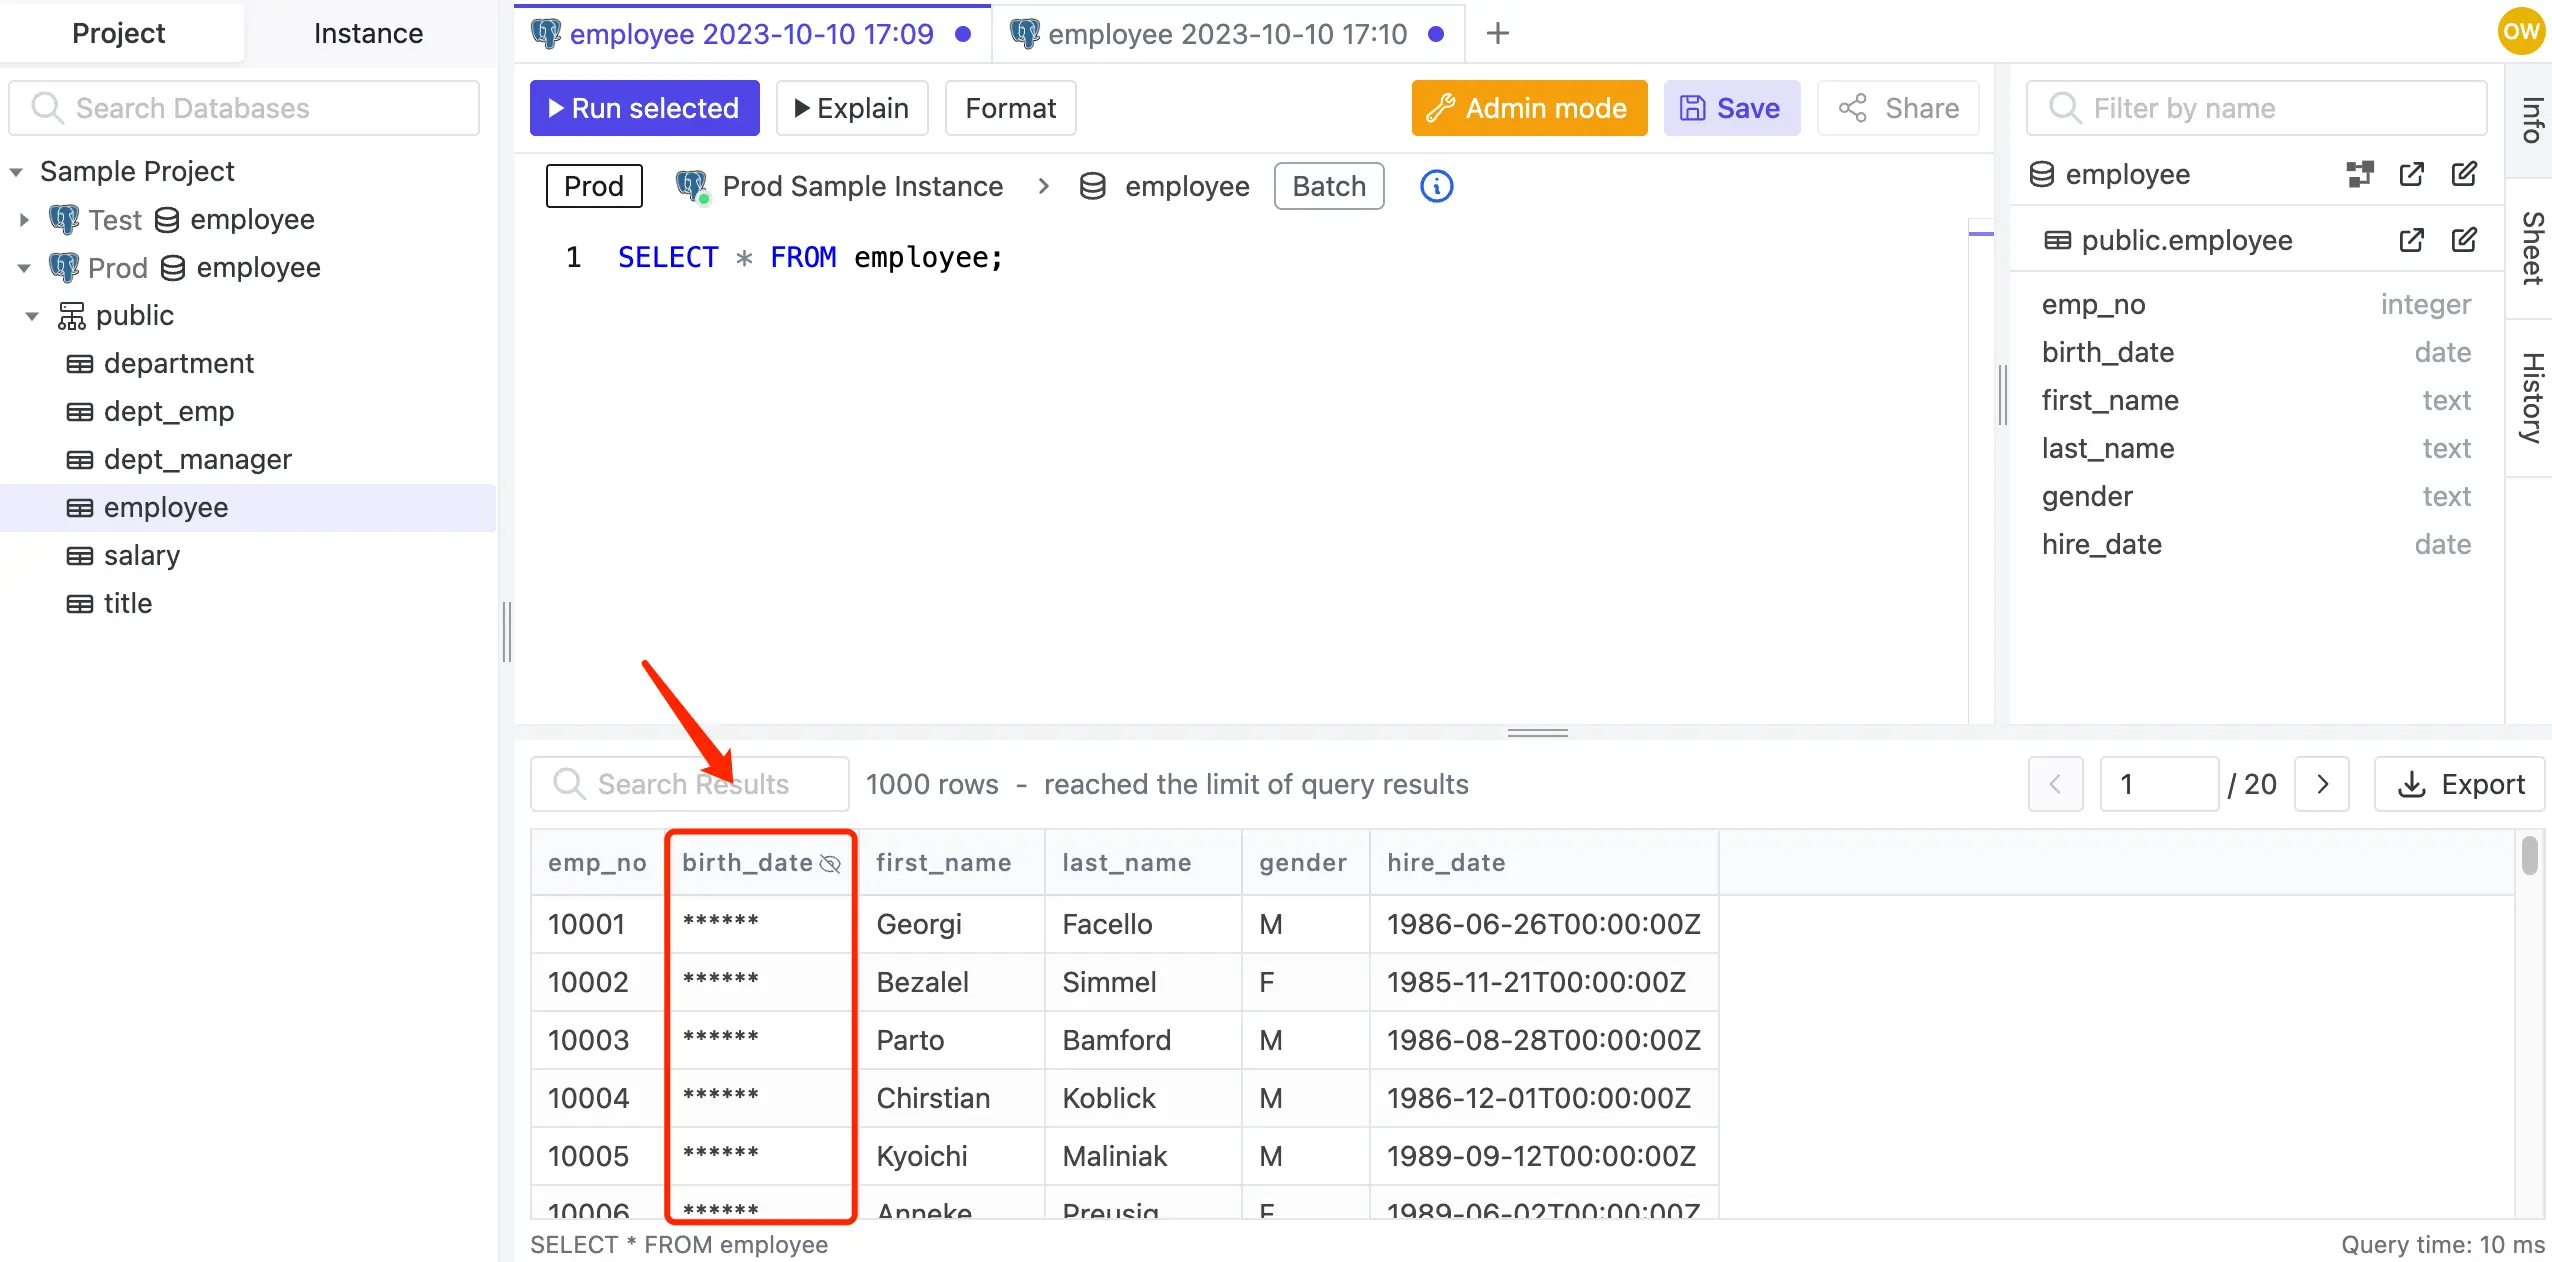Screen dimensions: 2552x1262
Task: Toggle masking on the birth_date column
Action: pos(830,863)
